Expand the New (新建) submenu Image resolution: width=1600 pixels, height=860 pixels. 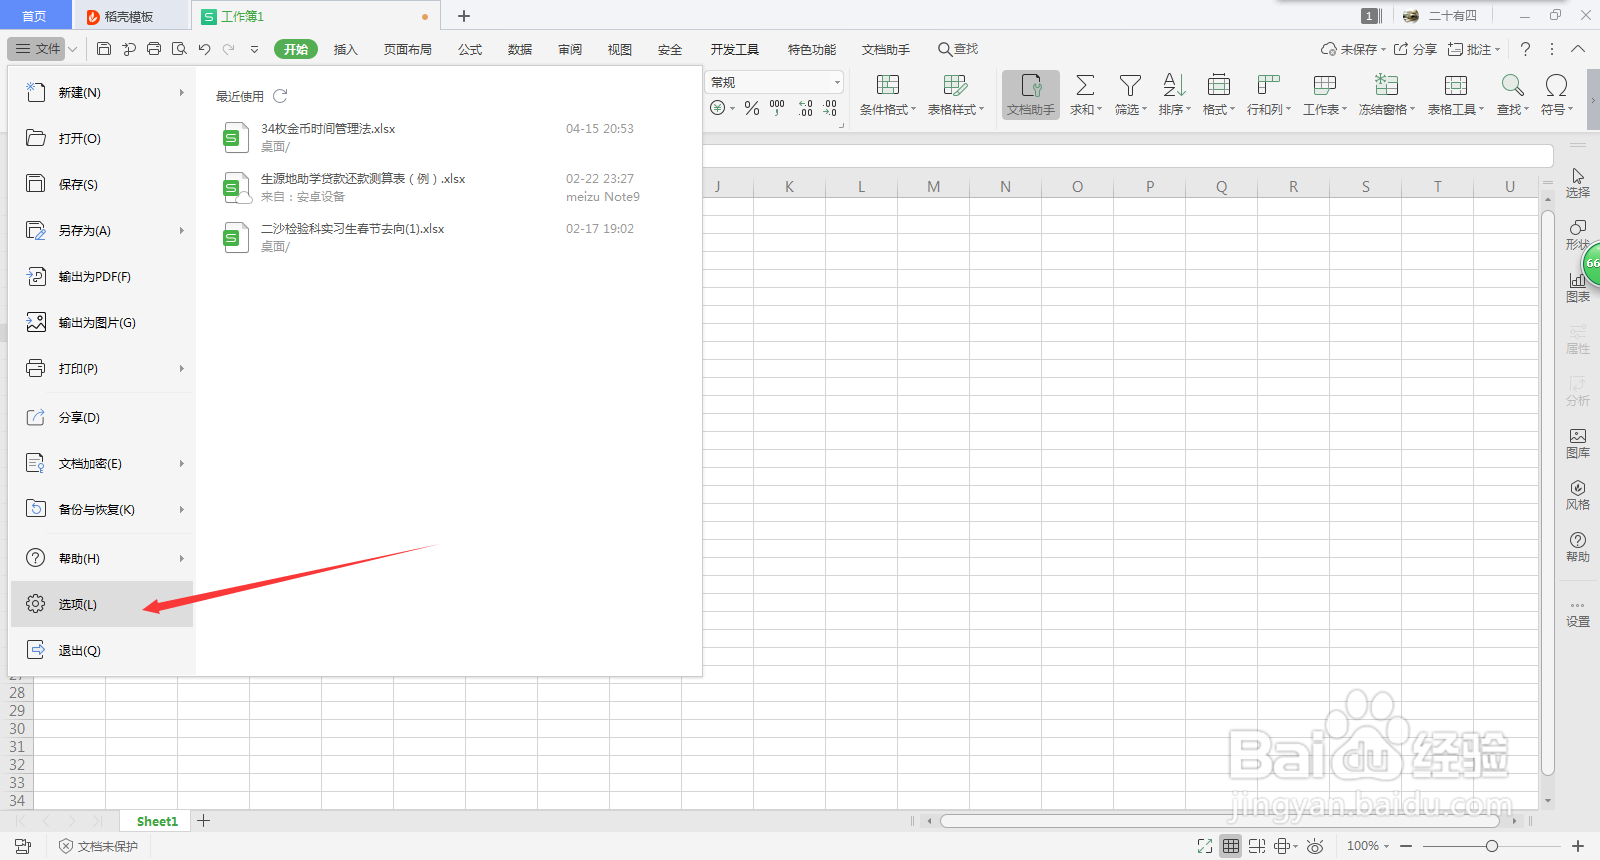tap(182, 93)
